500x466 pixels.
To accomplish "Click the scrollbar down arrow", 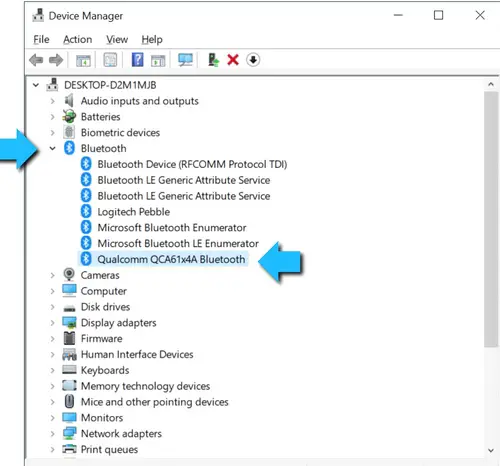I will 491,450.
